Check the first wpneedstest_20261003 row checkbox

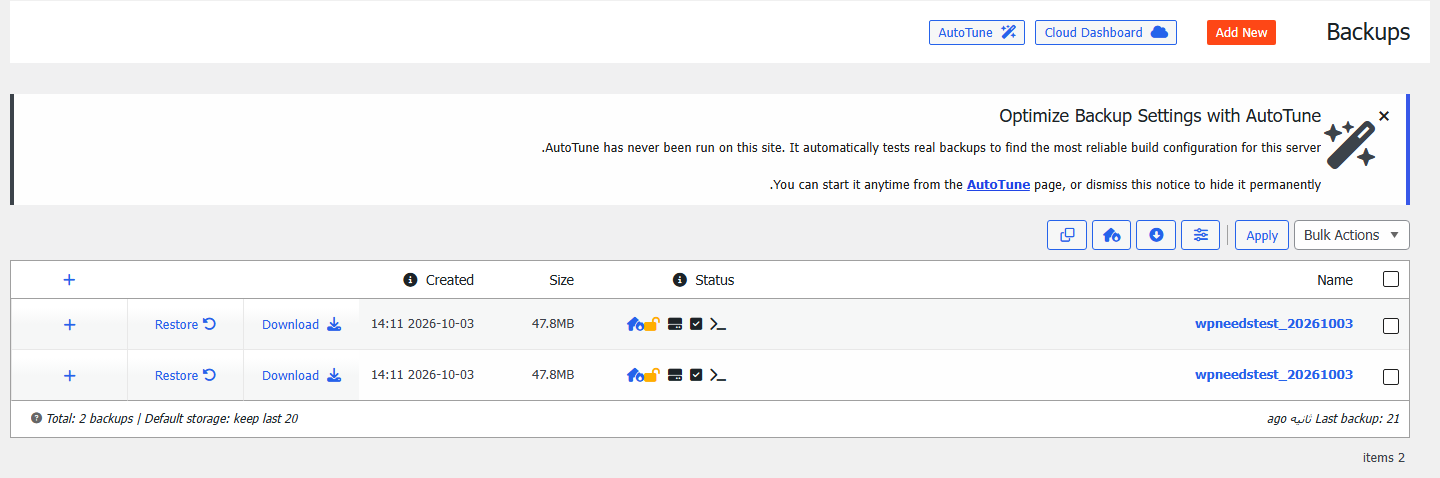click(1391, 325)
